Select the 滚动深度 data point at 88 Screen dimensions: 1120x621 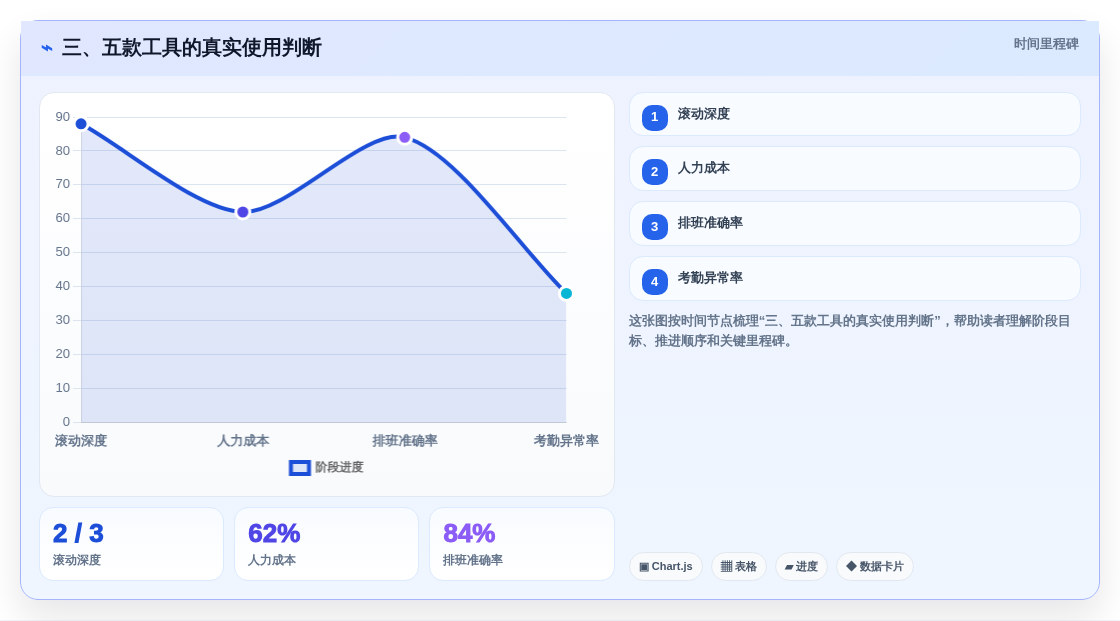pyautogui.click(x=81, y=124)
